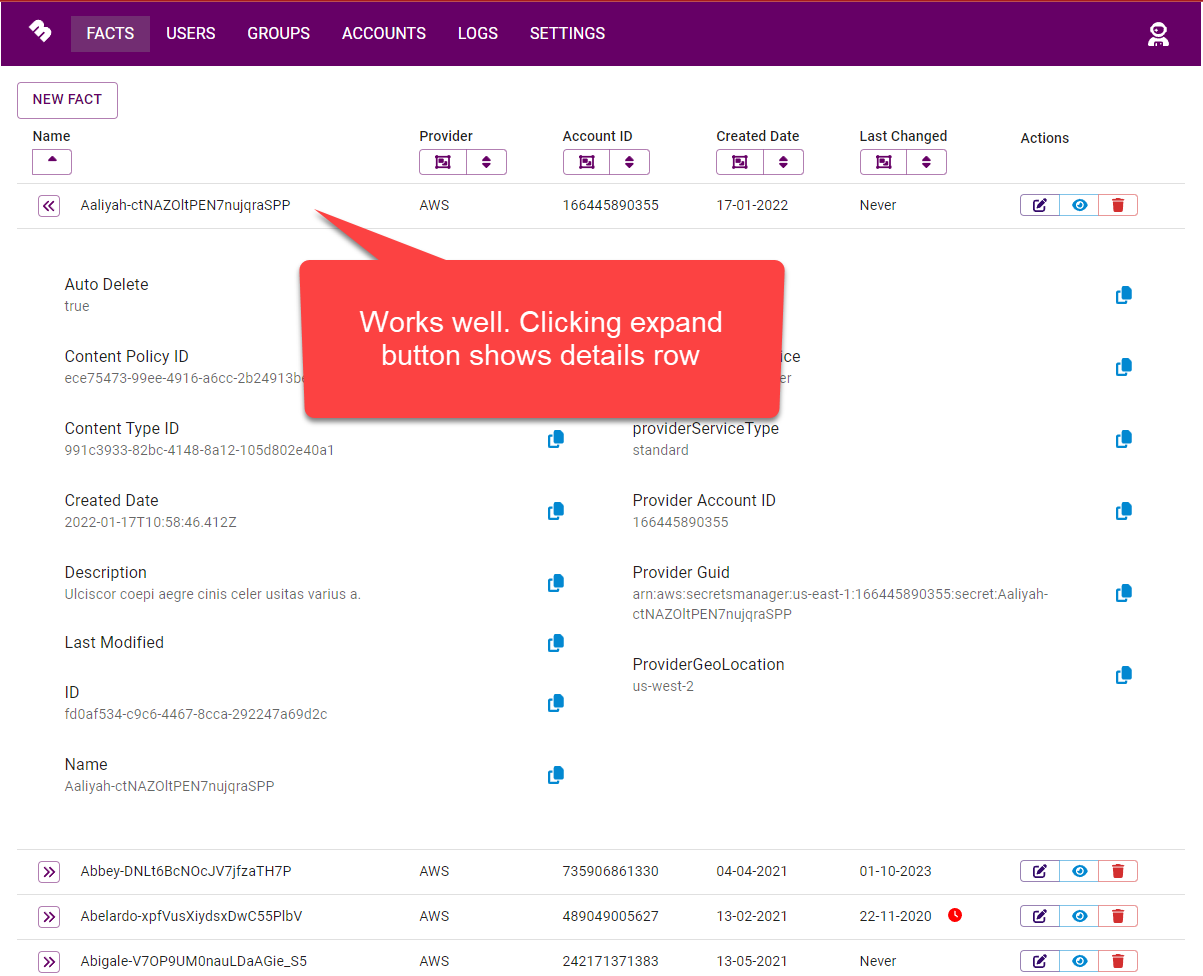1203x976 pixels.
Task: Switch to the USERS tab
Action: click(x=191, y=33)
